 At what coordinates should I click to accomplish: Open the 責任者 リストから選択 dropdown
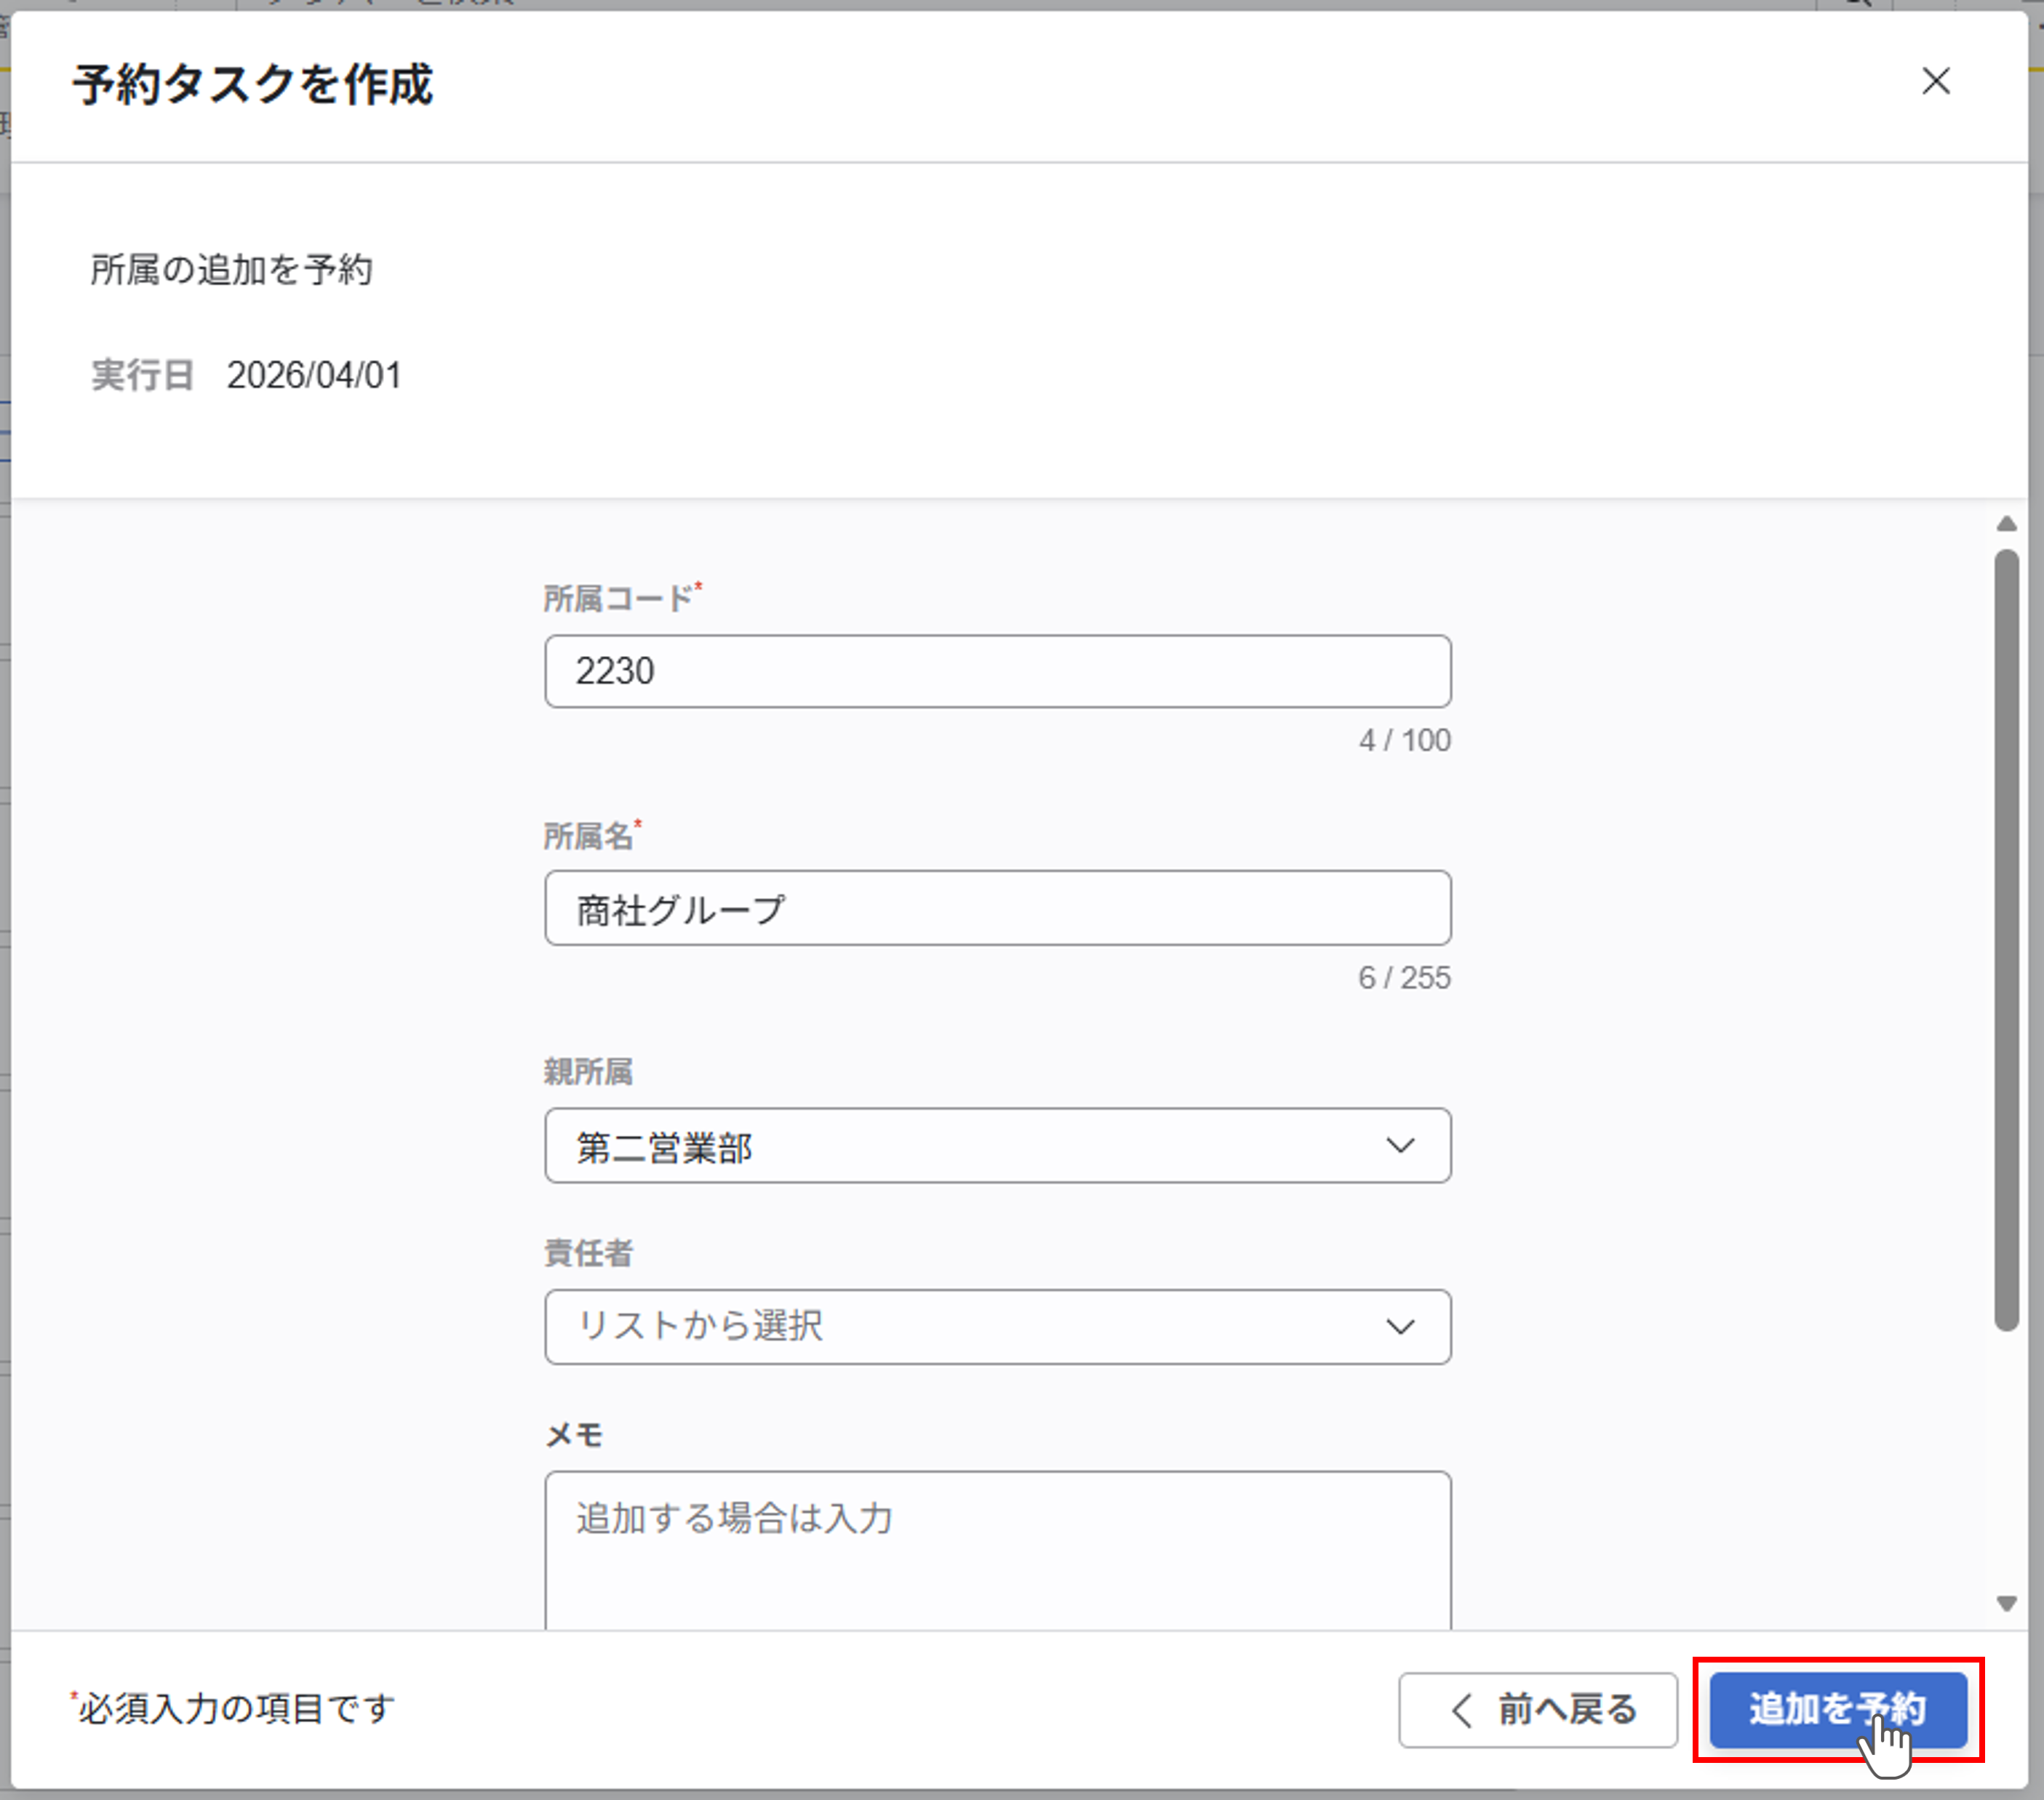coord(960,1327)
